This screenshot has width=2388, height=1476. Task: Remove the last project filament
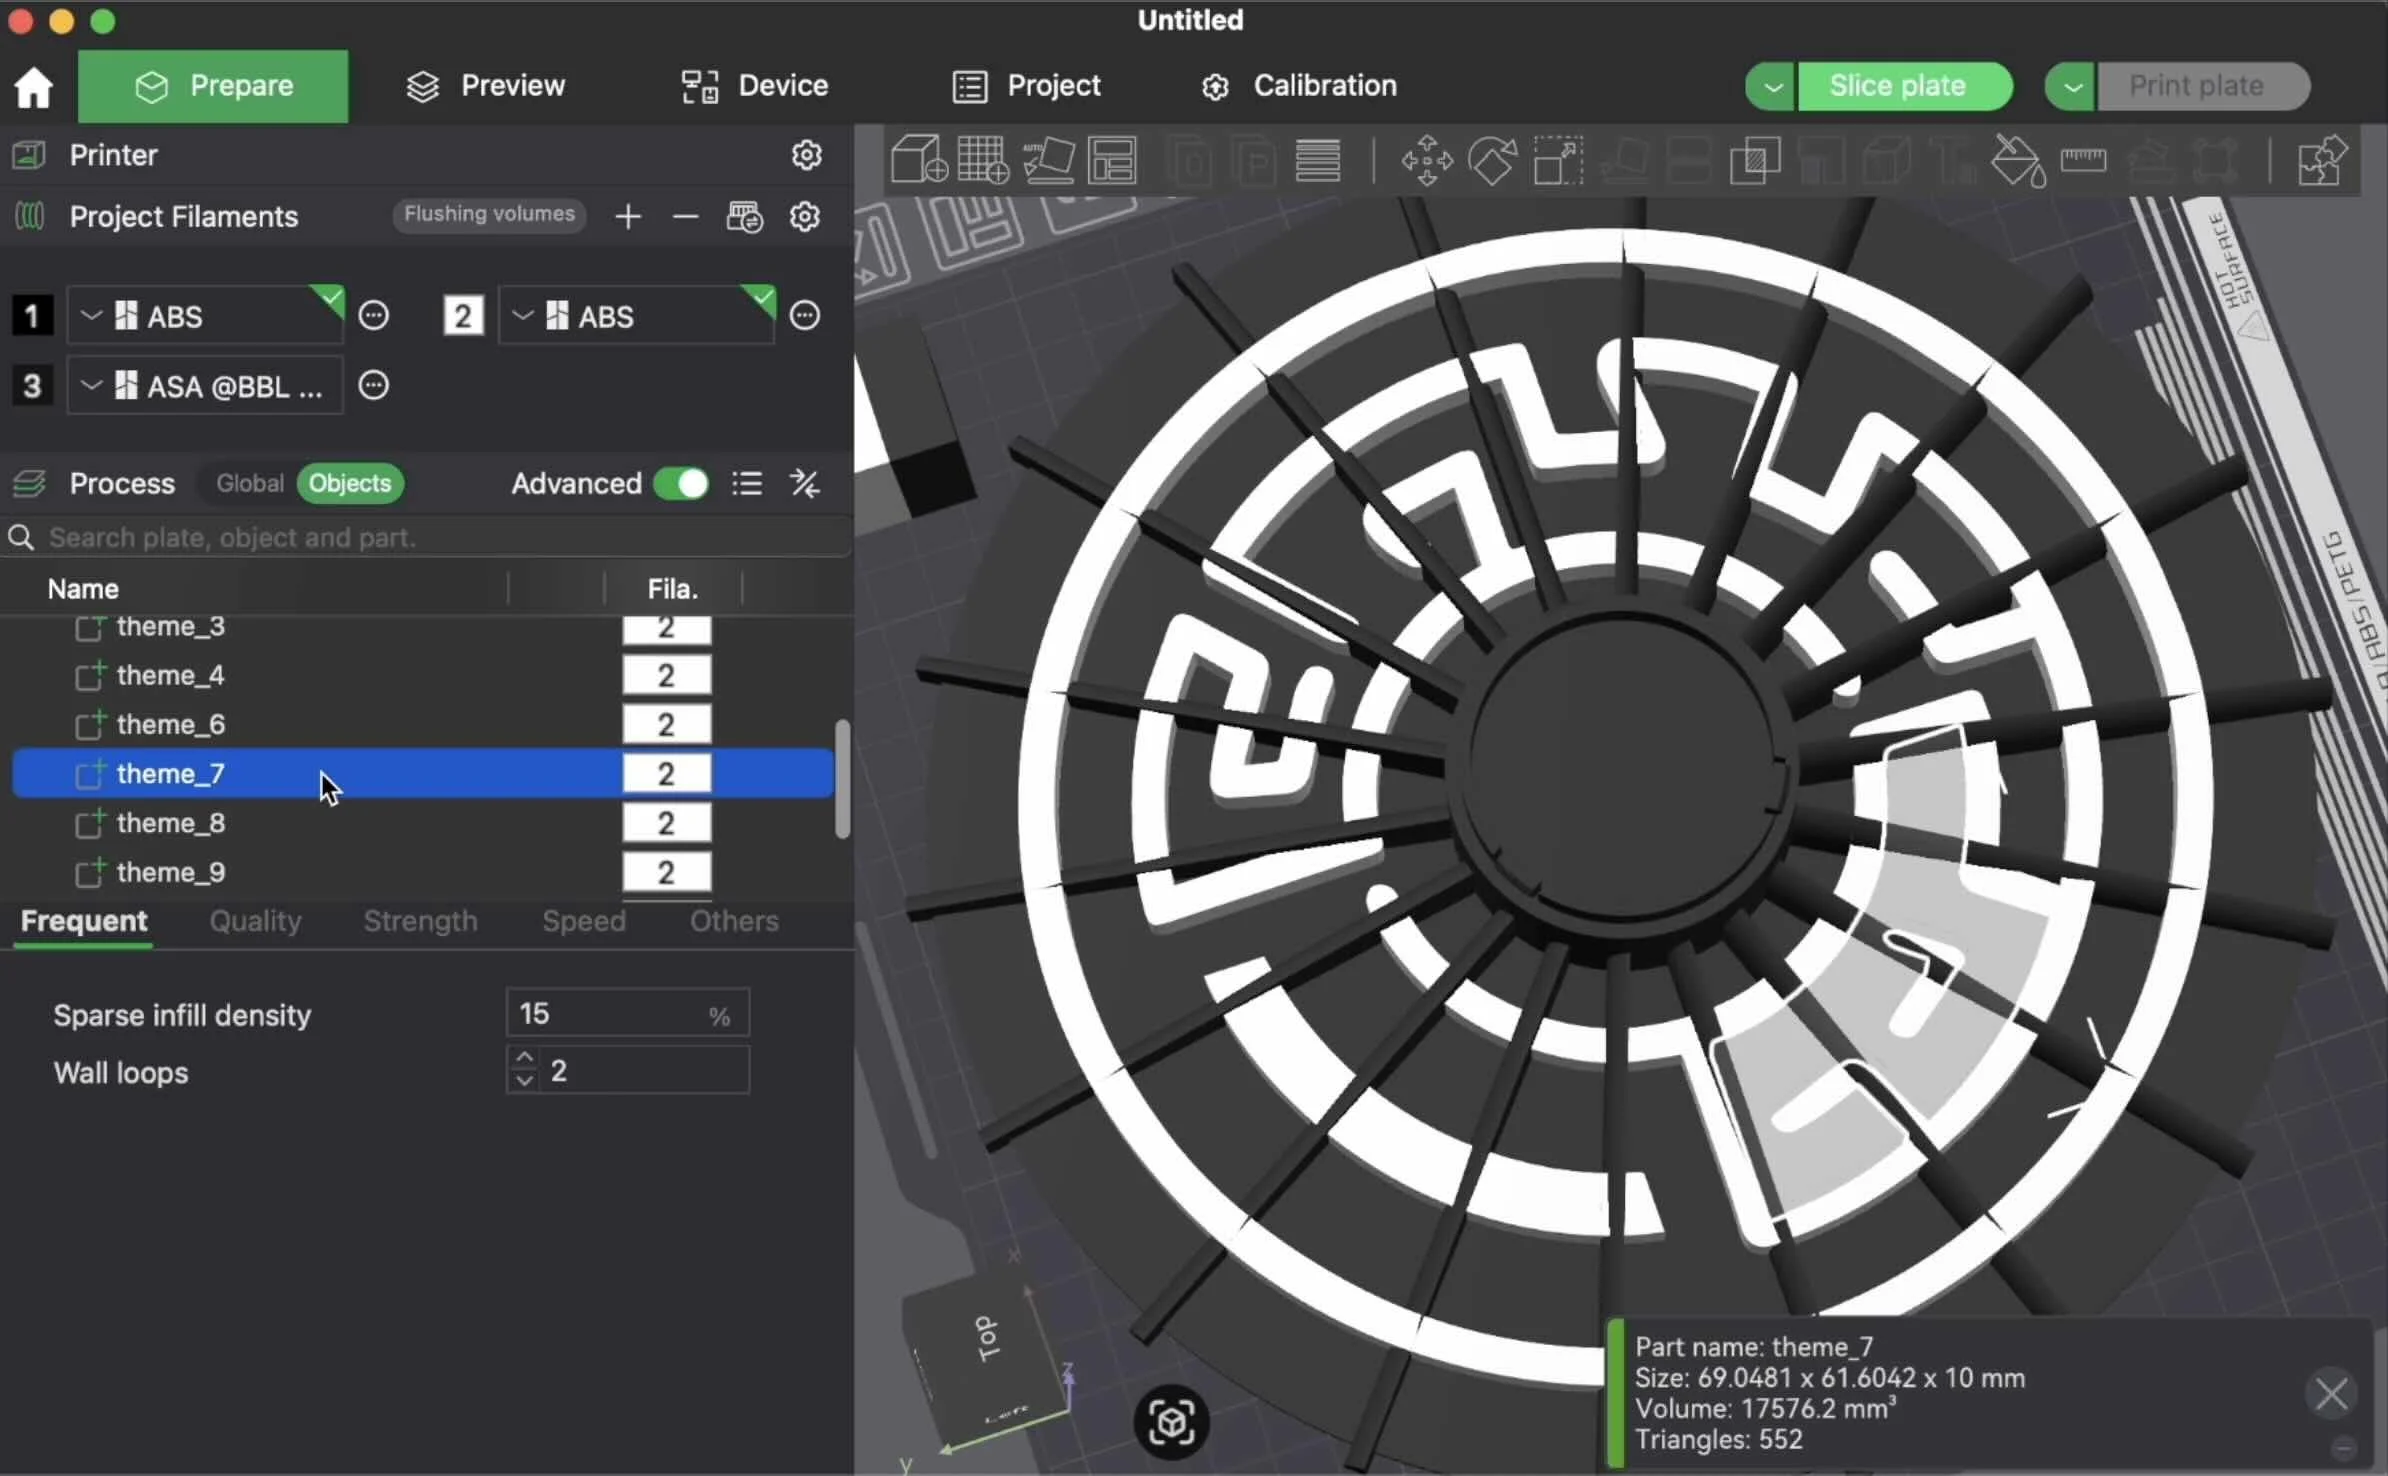[x=685, y=216]
